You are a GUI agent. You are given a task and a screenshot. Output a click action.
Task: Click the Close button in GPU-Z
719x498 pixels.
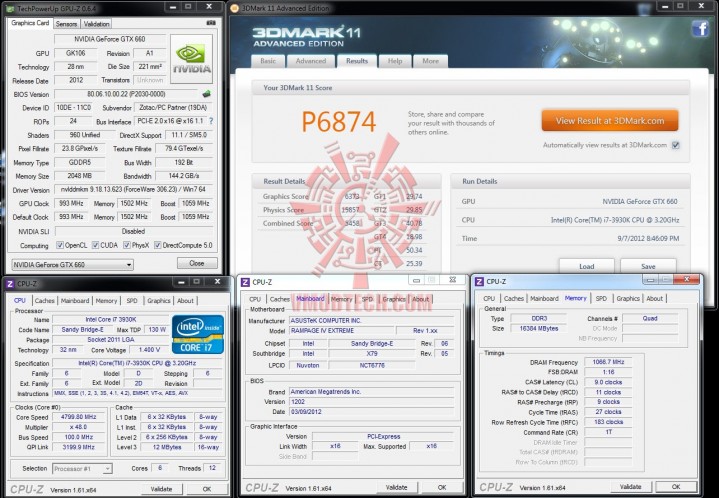(197, 263)
